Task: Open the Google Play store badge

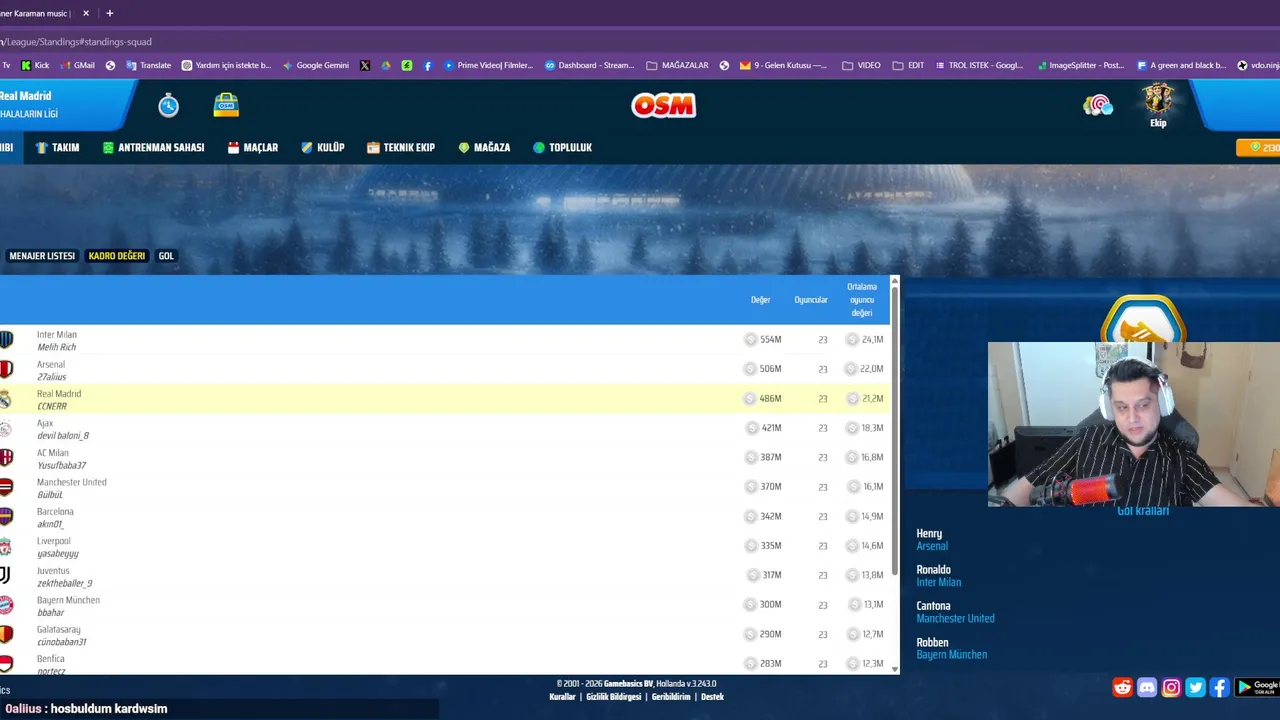Action: (x=1257, y=687)
